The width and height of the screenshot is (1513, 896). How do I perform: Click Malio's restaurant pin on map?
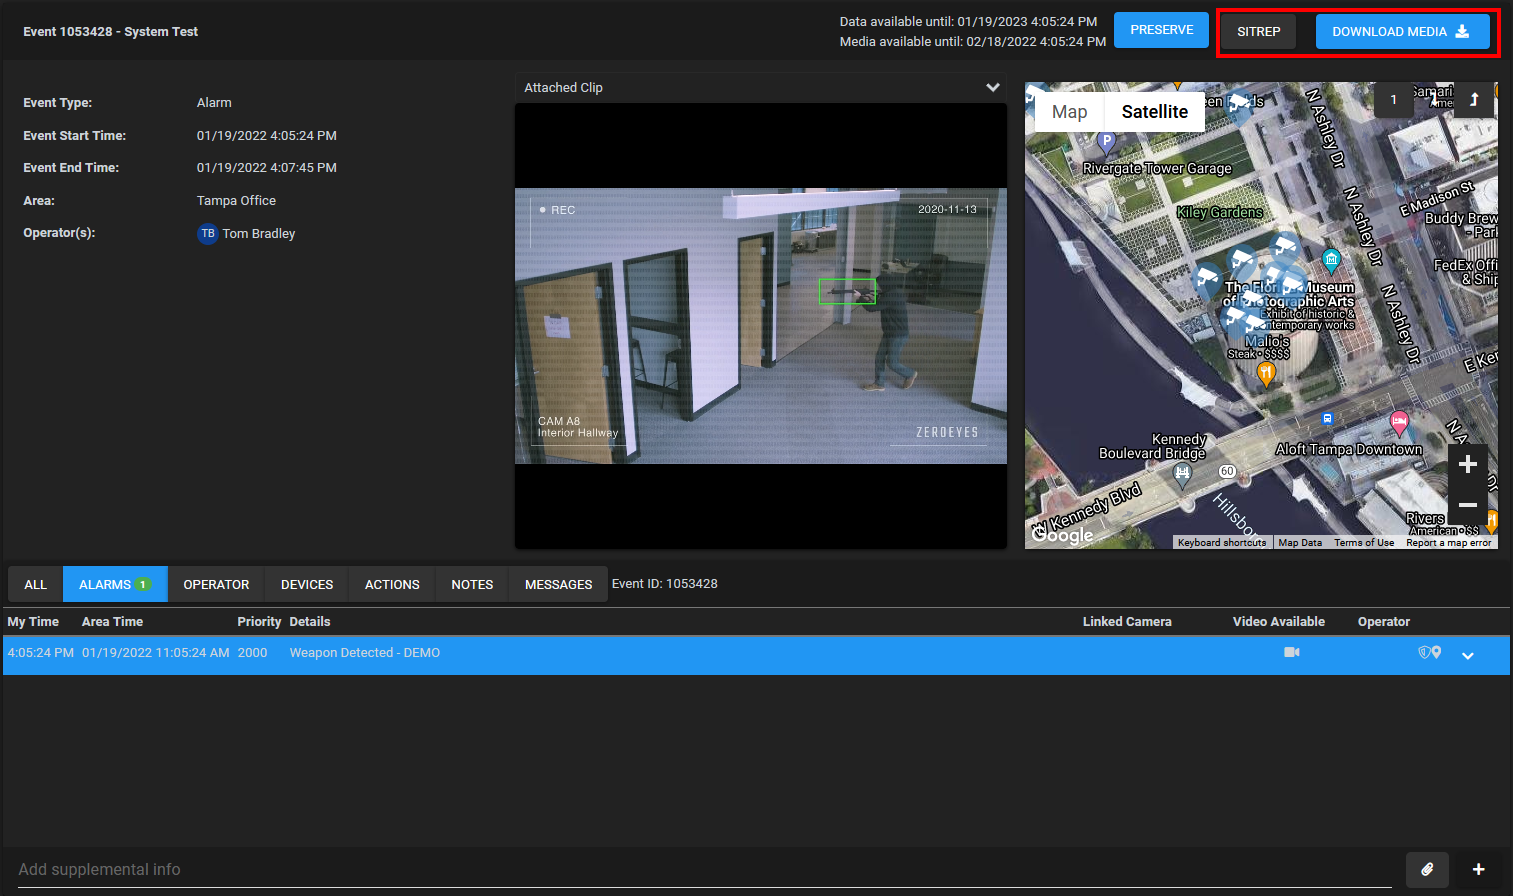click(1266, 374)
